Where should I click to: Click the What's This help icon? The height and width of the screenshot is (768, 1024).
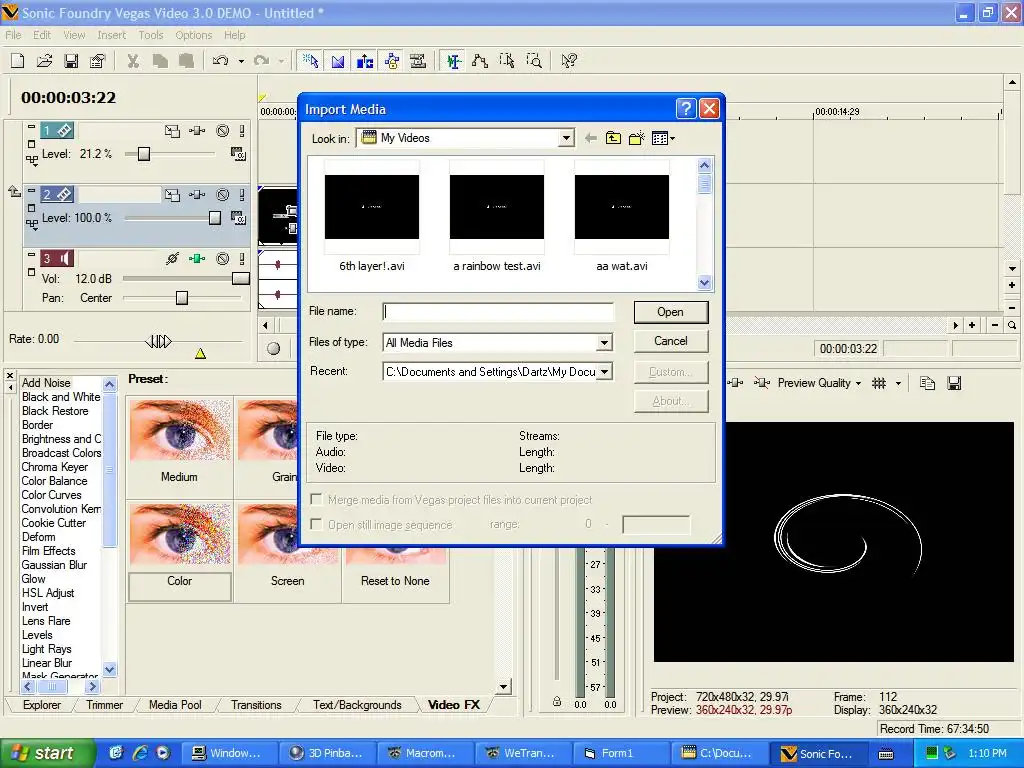pos(569,61)
